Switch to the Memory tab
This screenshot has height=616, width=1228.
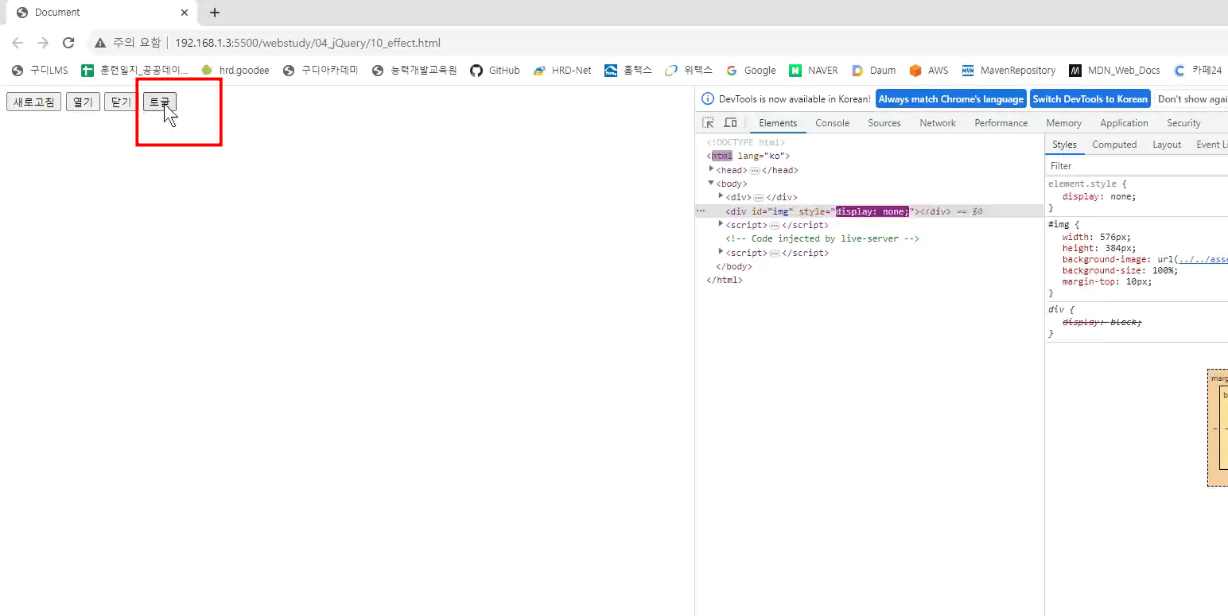click(x=1064, y=123)
